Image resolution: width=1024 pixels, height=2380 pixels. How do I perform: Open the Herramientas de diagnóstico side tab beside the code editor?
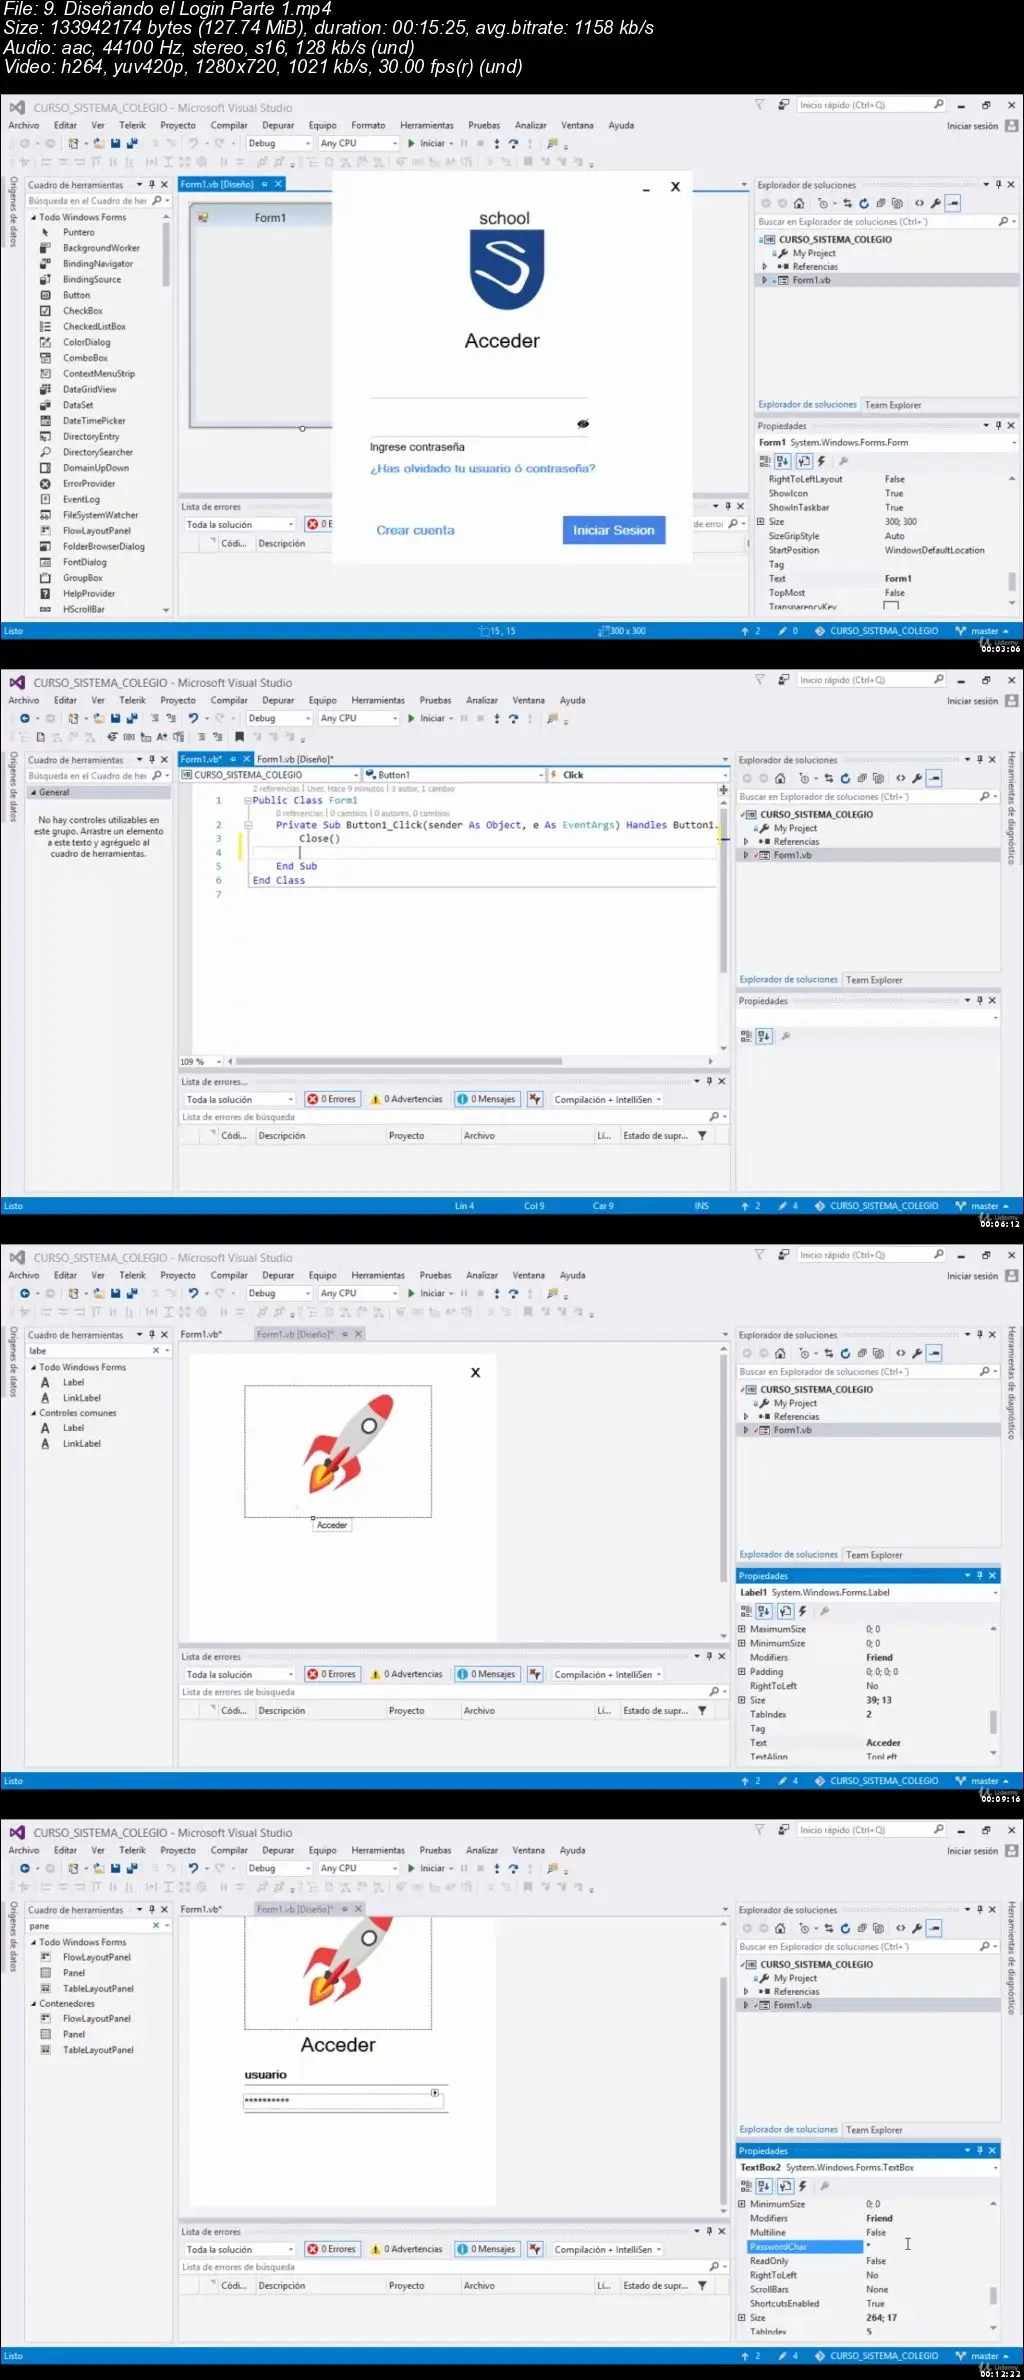coord(1012,808)
